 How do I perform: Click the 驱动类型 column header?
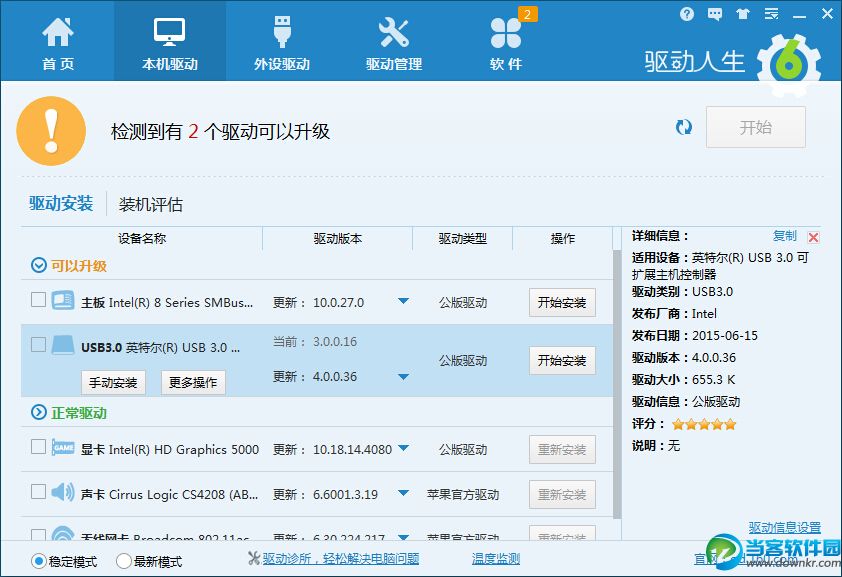[x=462, y=238]
